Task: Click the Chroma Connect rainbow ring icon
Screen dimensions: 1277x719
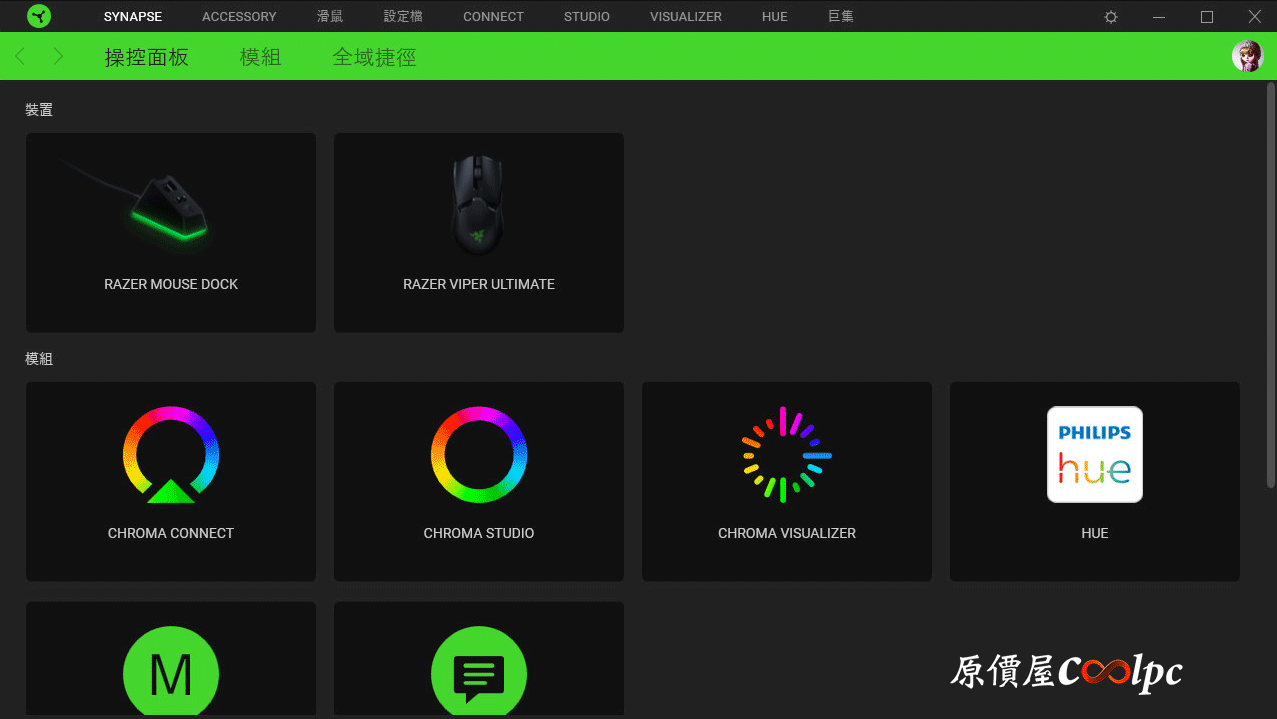Action: click(x=171, y=454)
